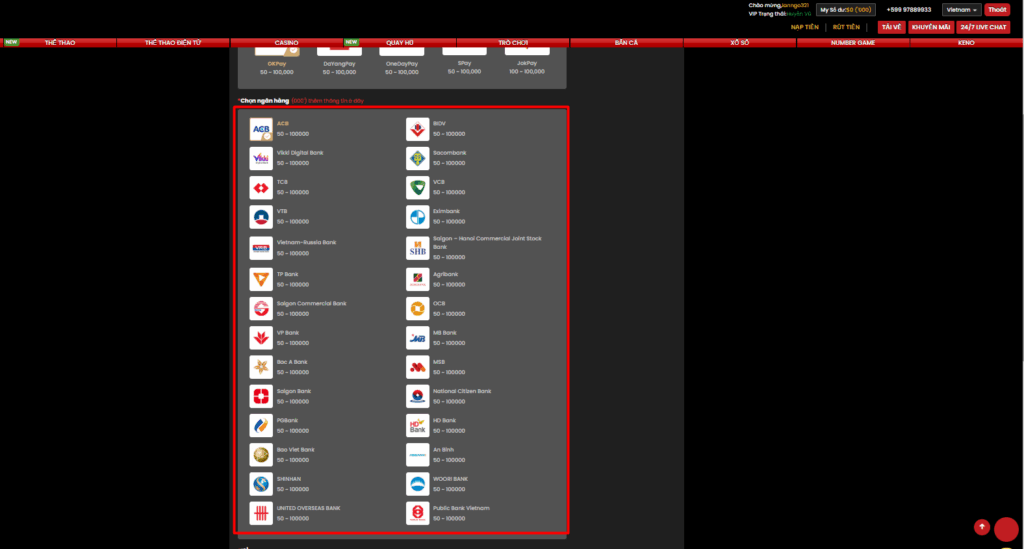Click the scroll-to-top arrow button
1024x549 pixels.
982,527
